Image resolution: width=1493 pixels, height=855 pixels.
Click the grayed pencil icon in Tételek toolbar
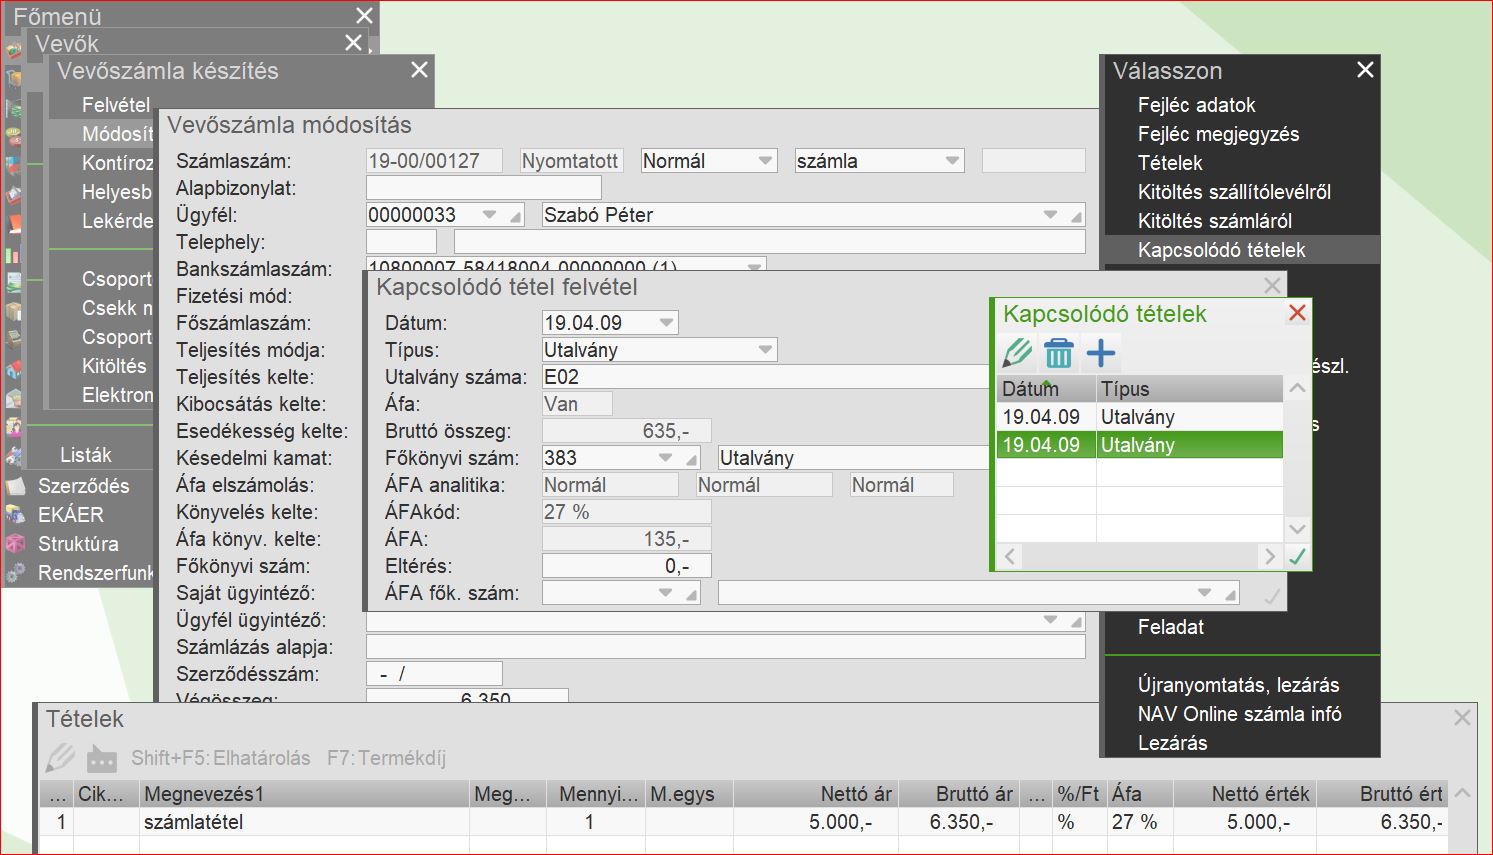(60, 758)
